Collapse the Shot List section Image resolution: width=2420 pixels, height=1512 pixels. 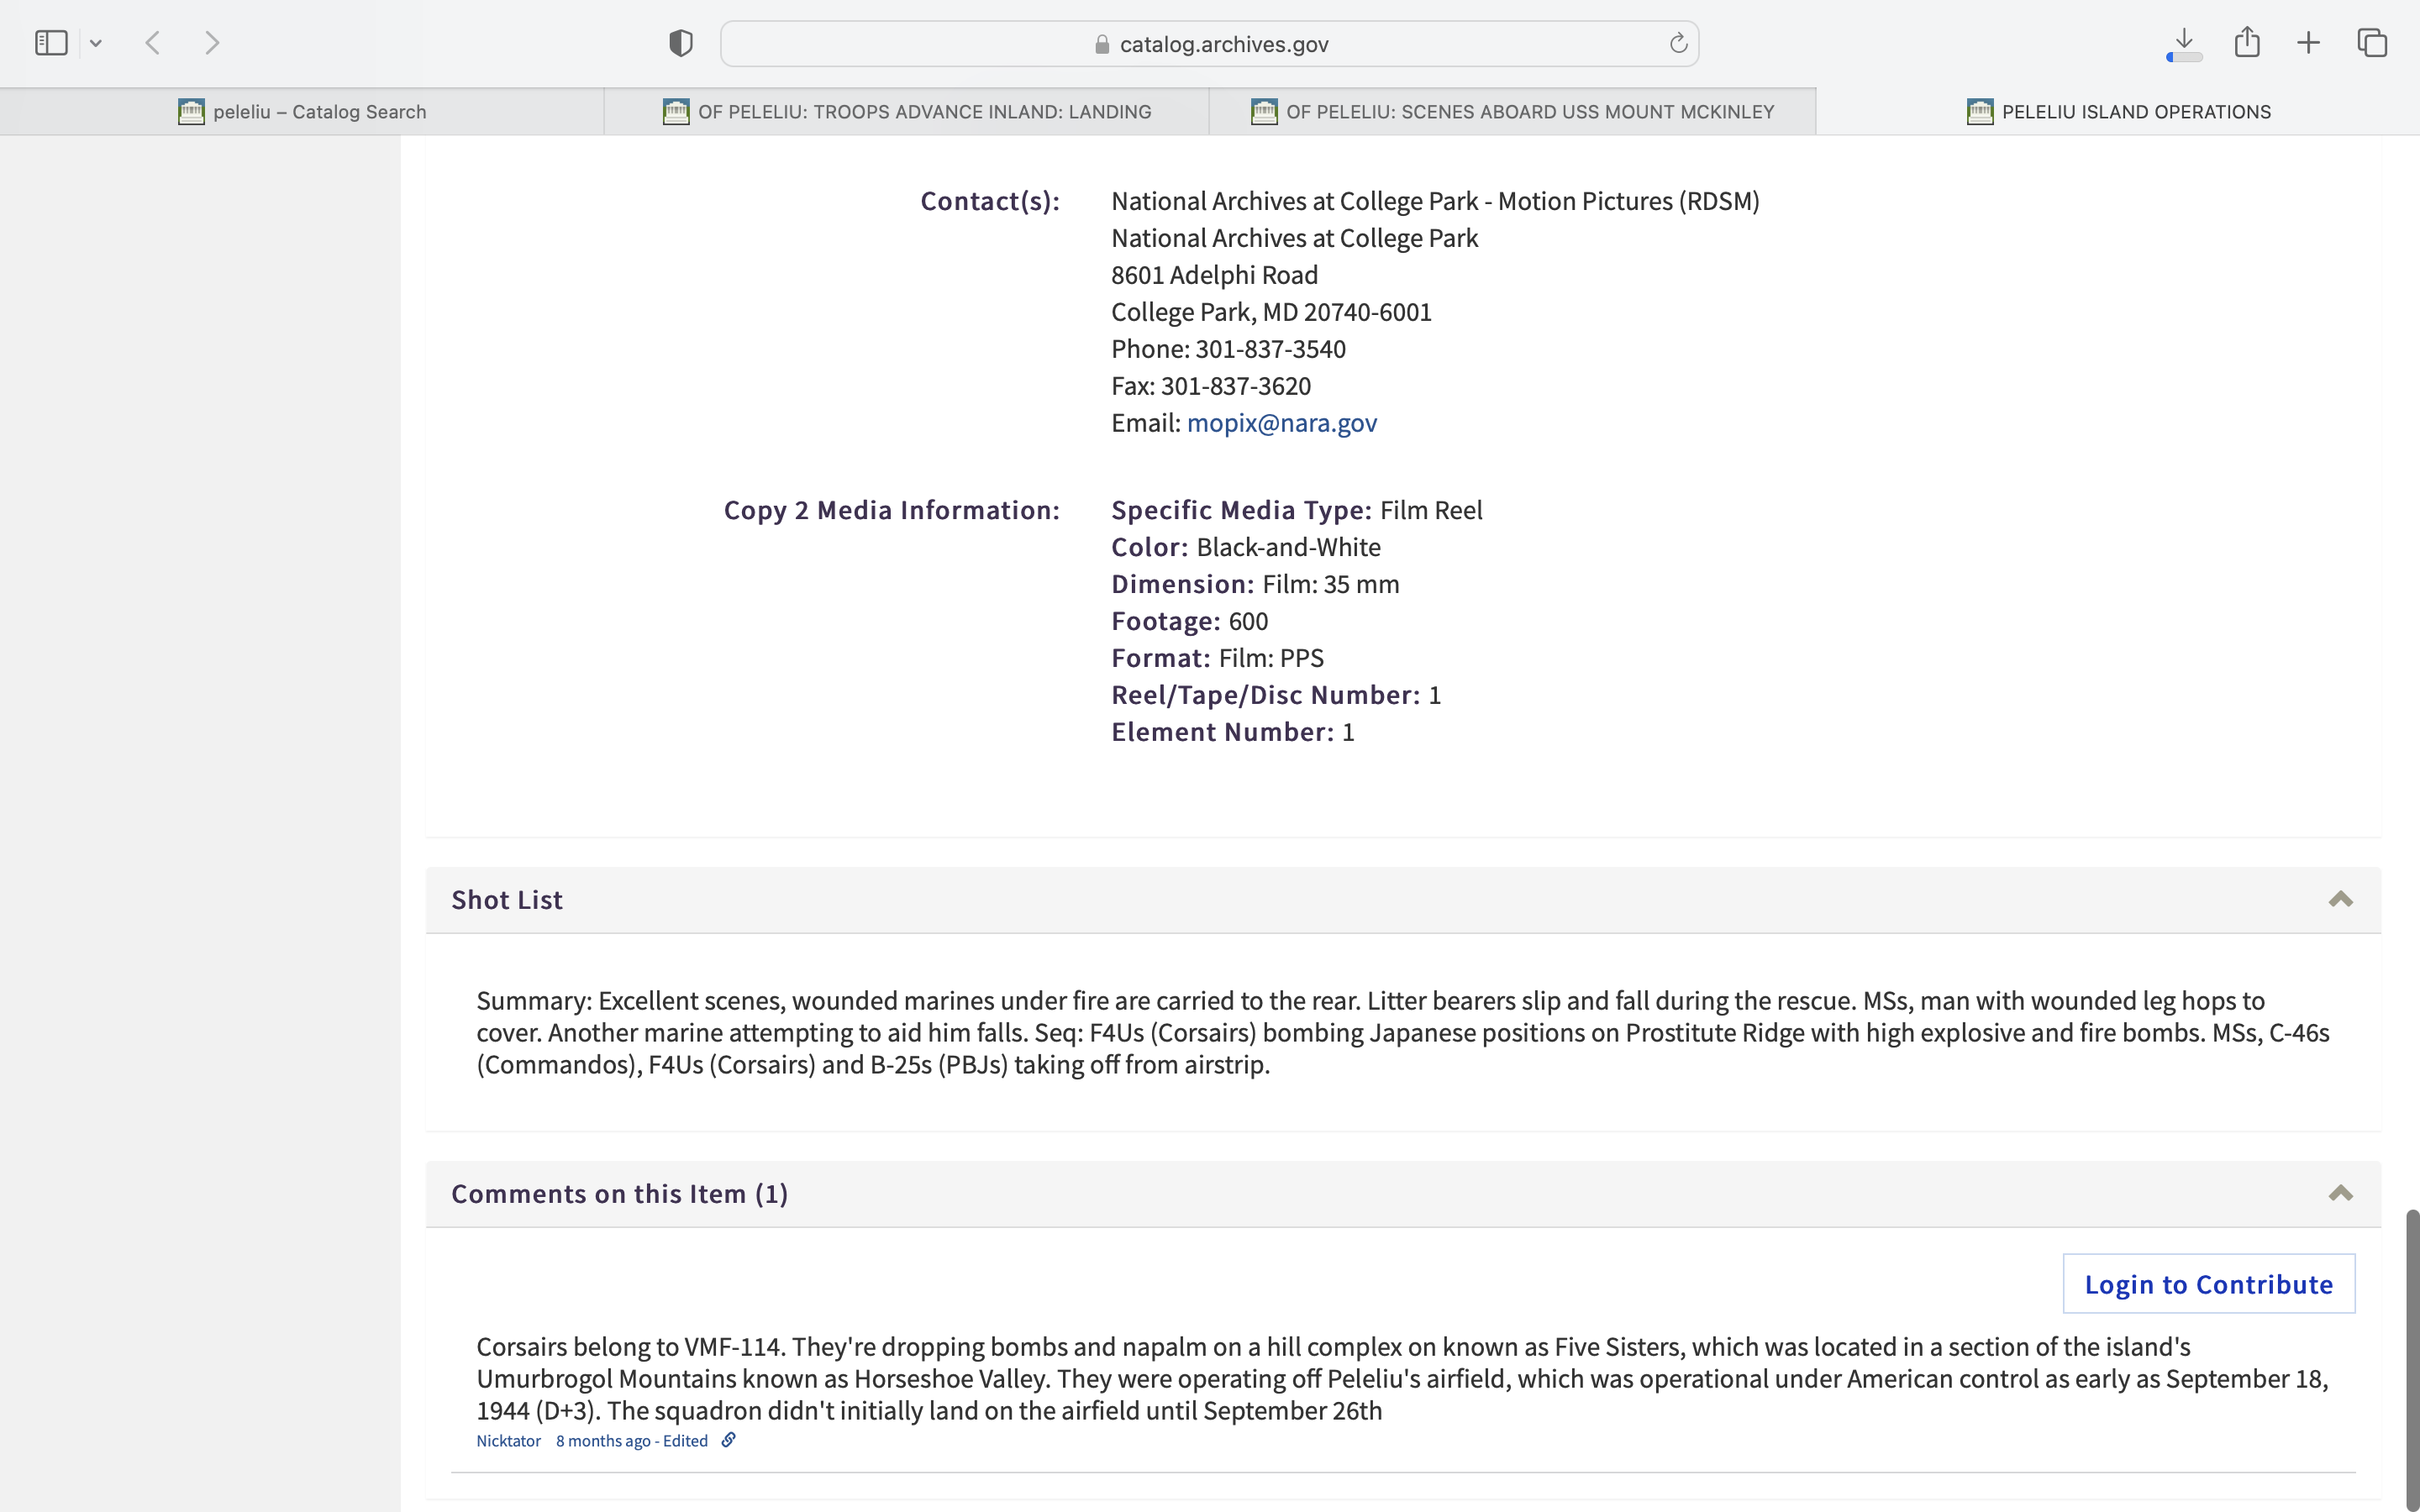[x=2340, y=899]
